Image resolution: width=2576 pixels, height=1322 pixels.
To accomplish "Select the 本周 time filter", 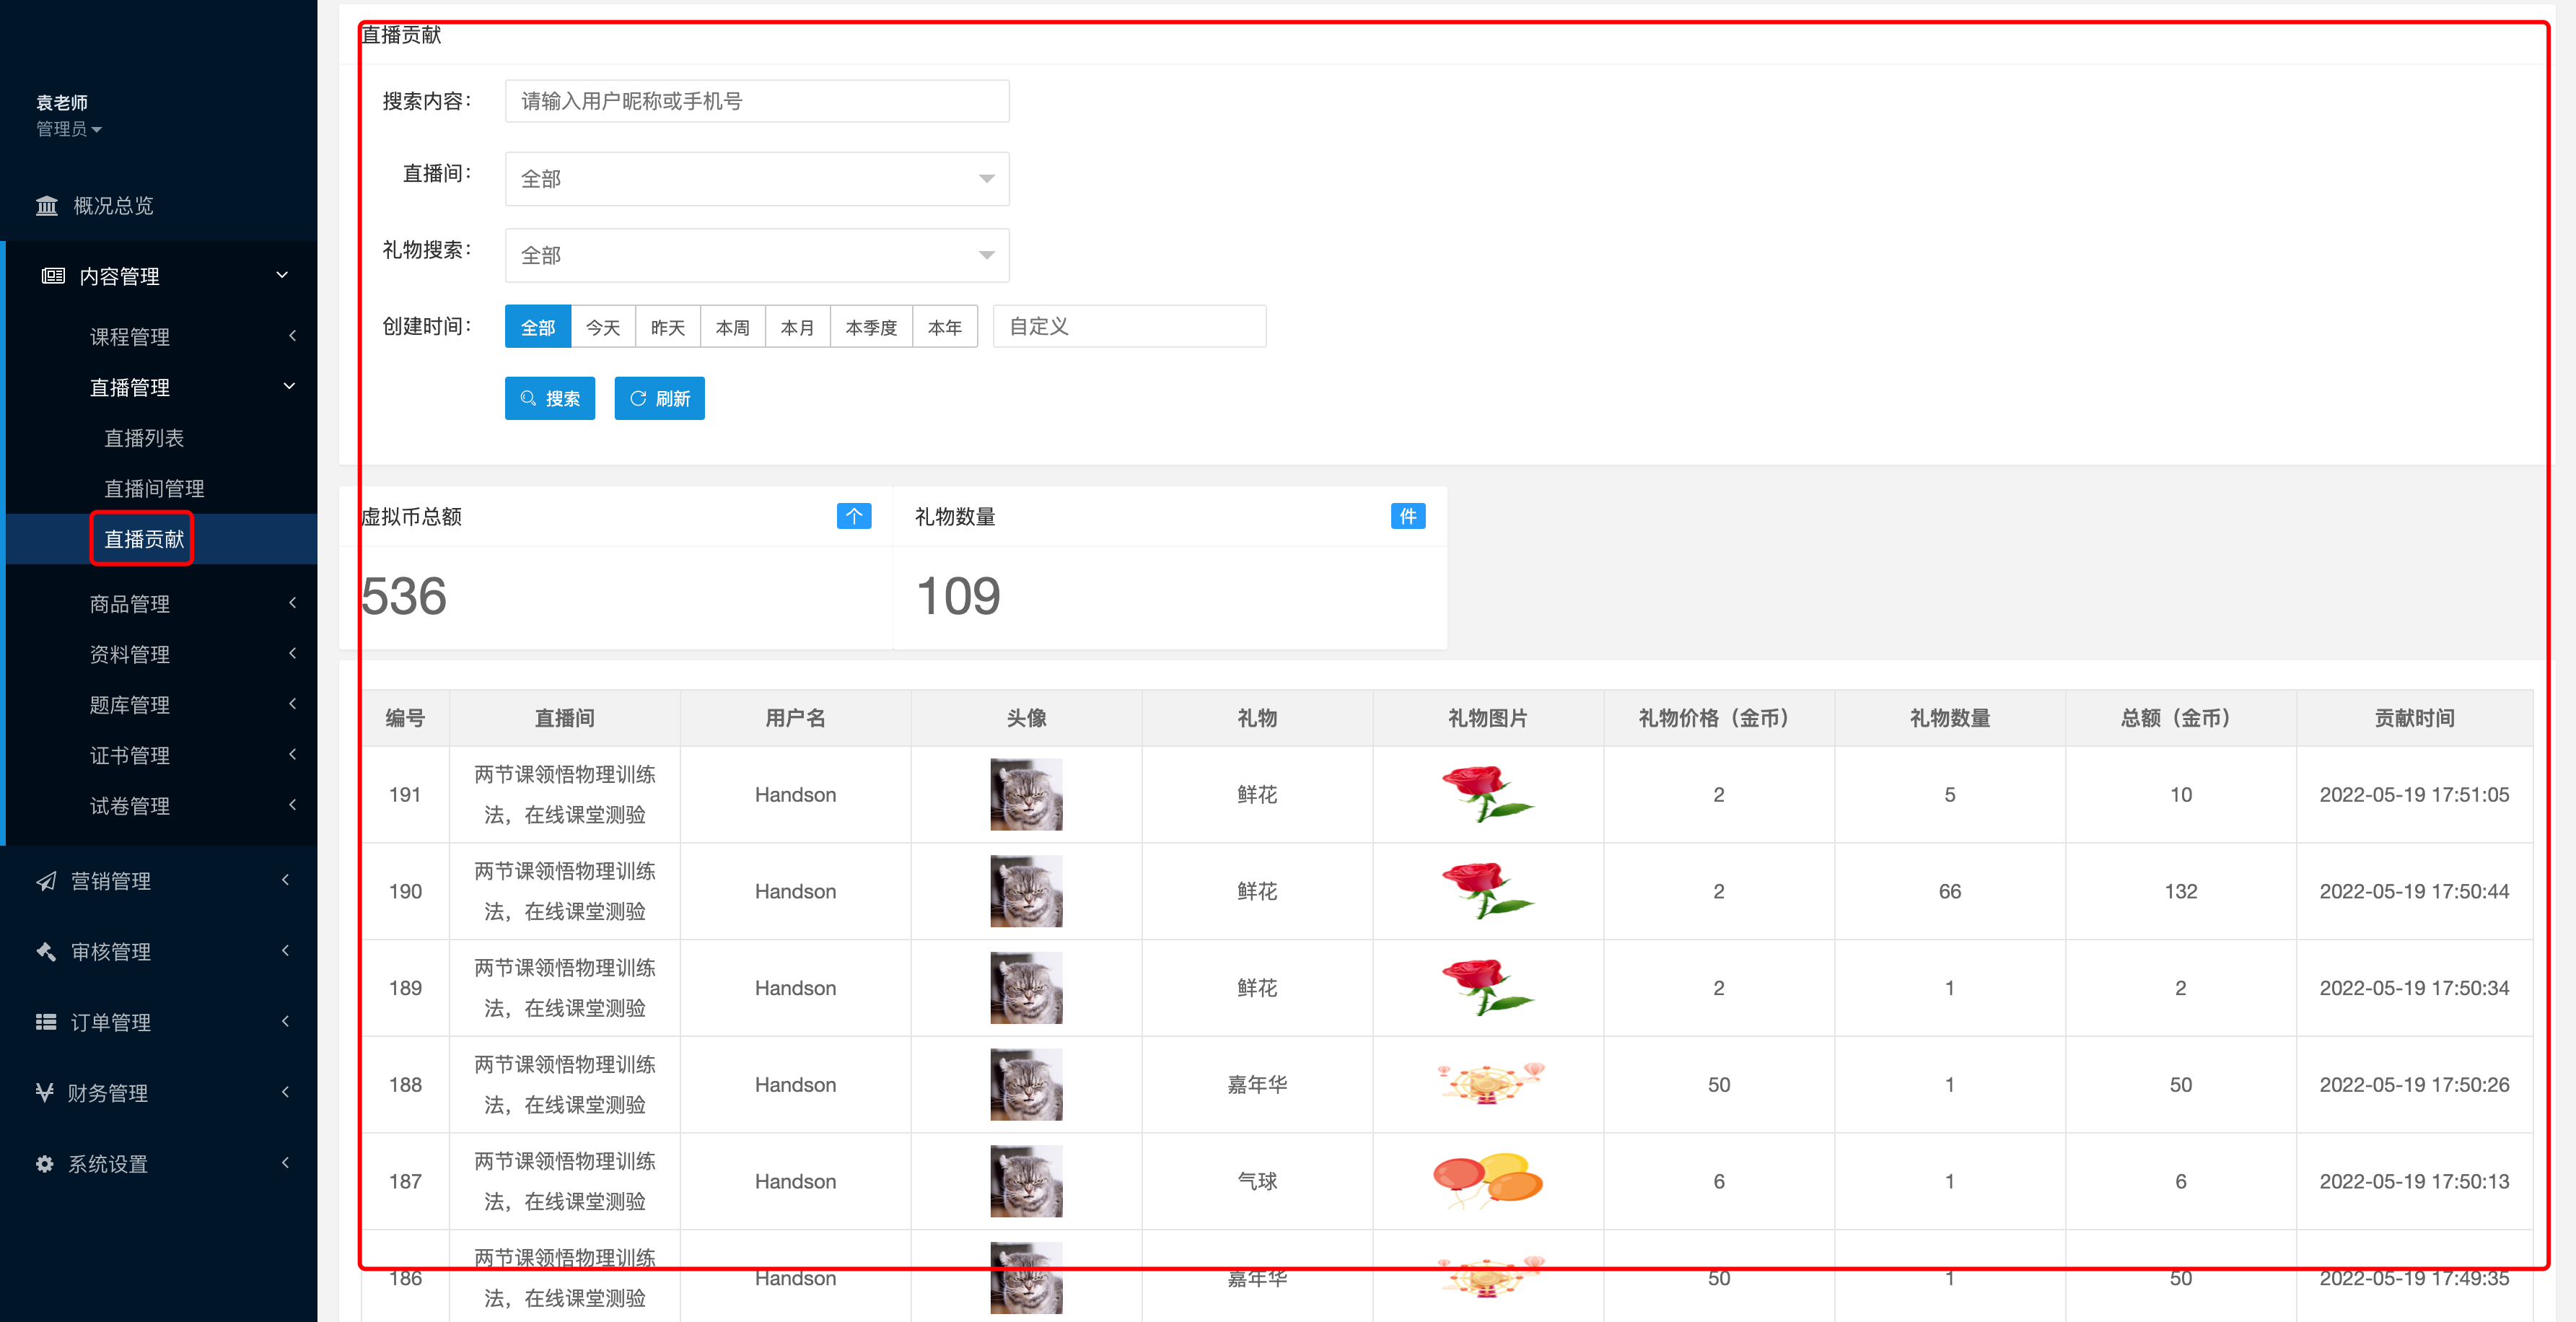I will pyautogui.click(x=733, y=327).
